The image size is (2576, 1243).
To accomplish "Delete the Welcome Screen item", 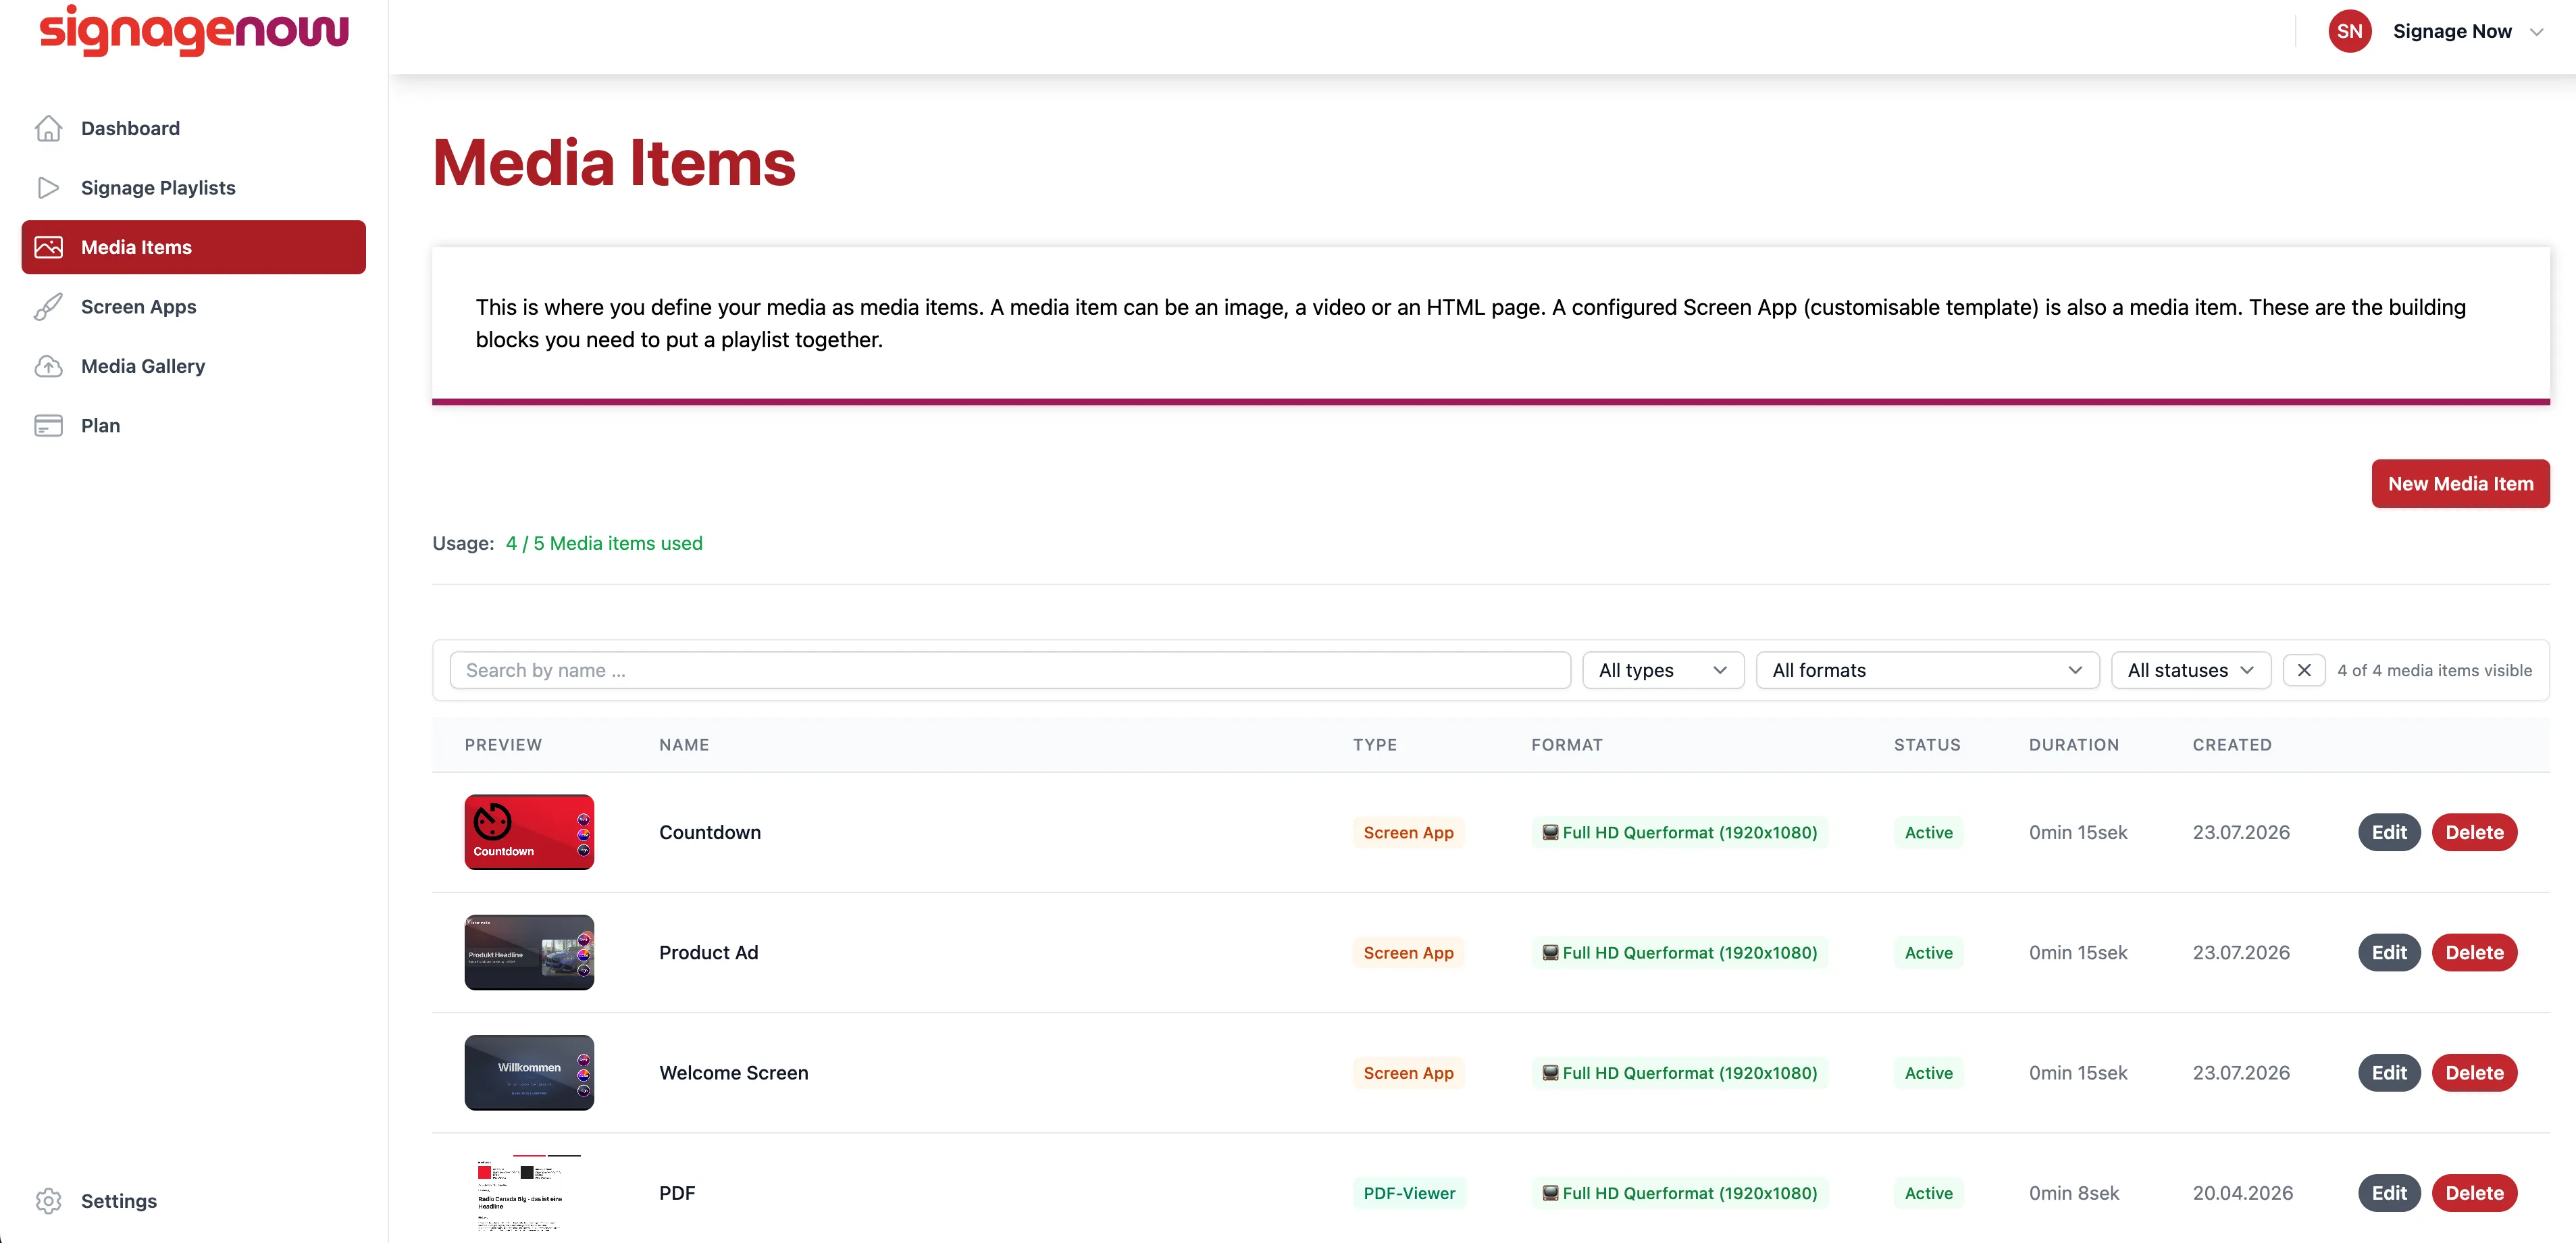I will point(2474,1073).
